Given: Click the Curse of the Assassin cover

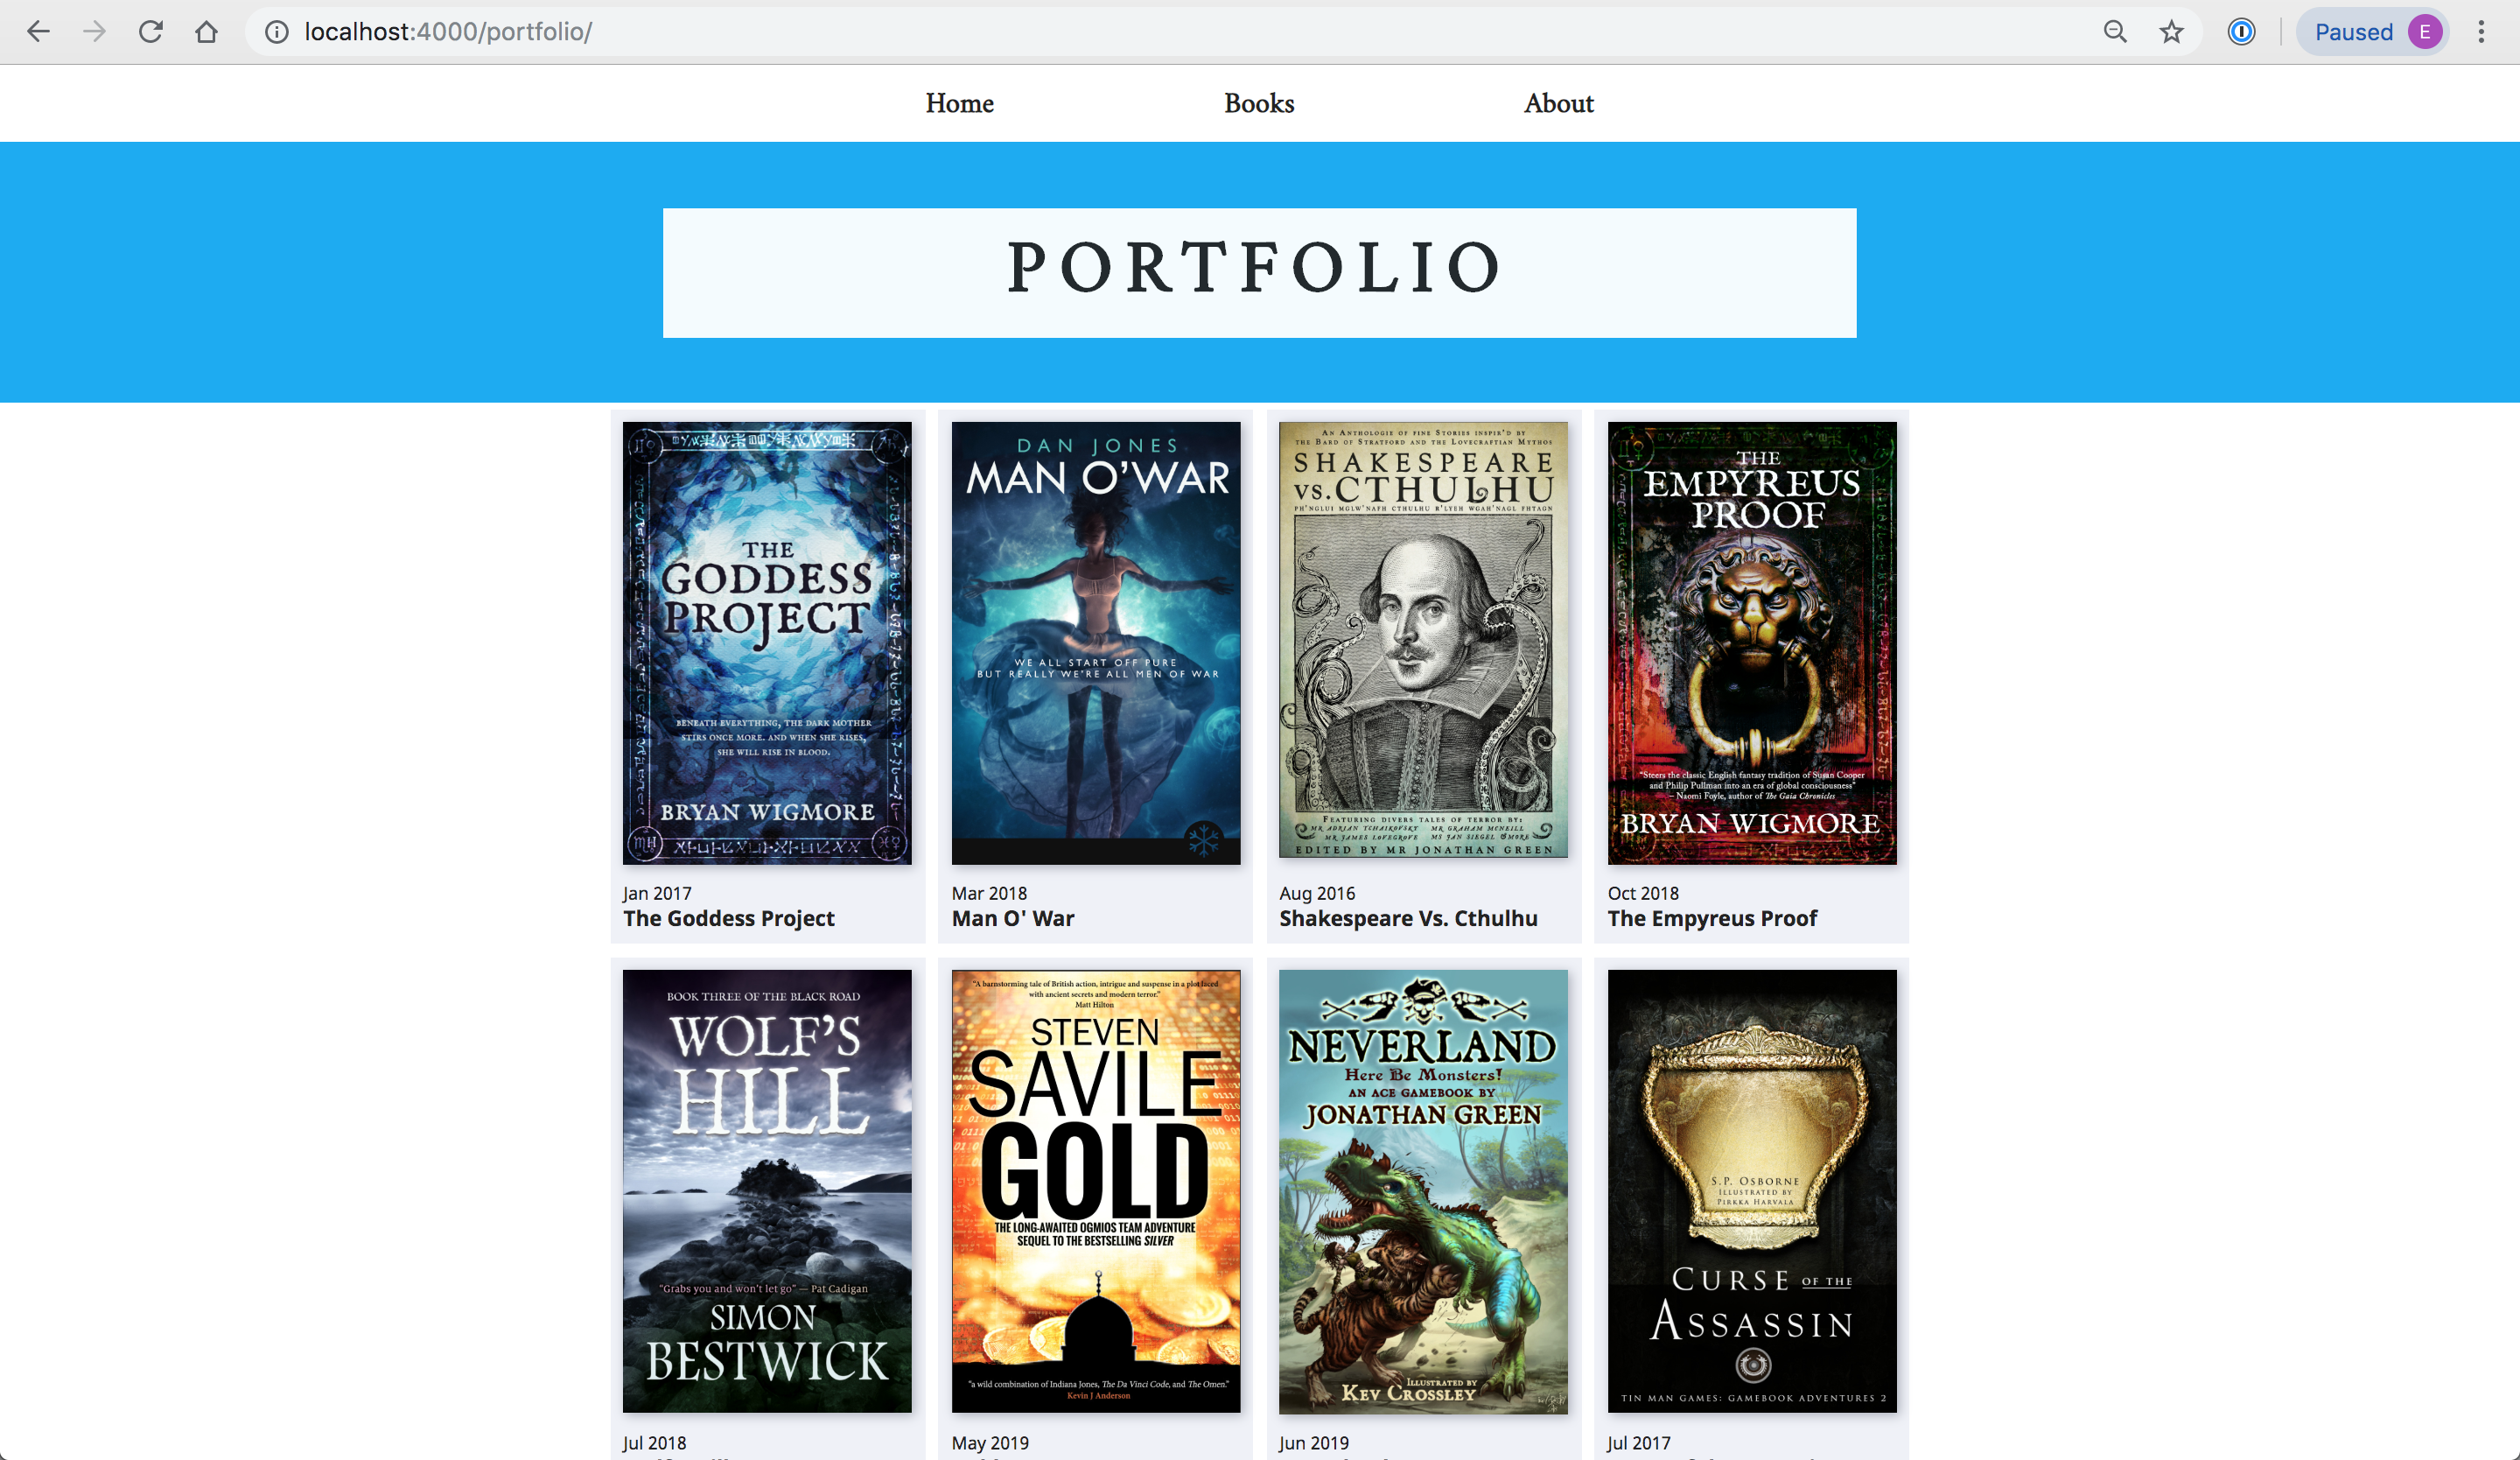Looking at the screenshot, I should click(1751, 1190).
